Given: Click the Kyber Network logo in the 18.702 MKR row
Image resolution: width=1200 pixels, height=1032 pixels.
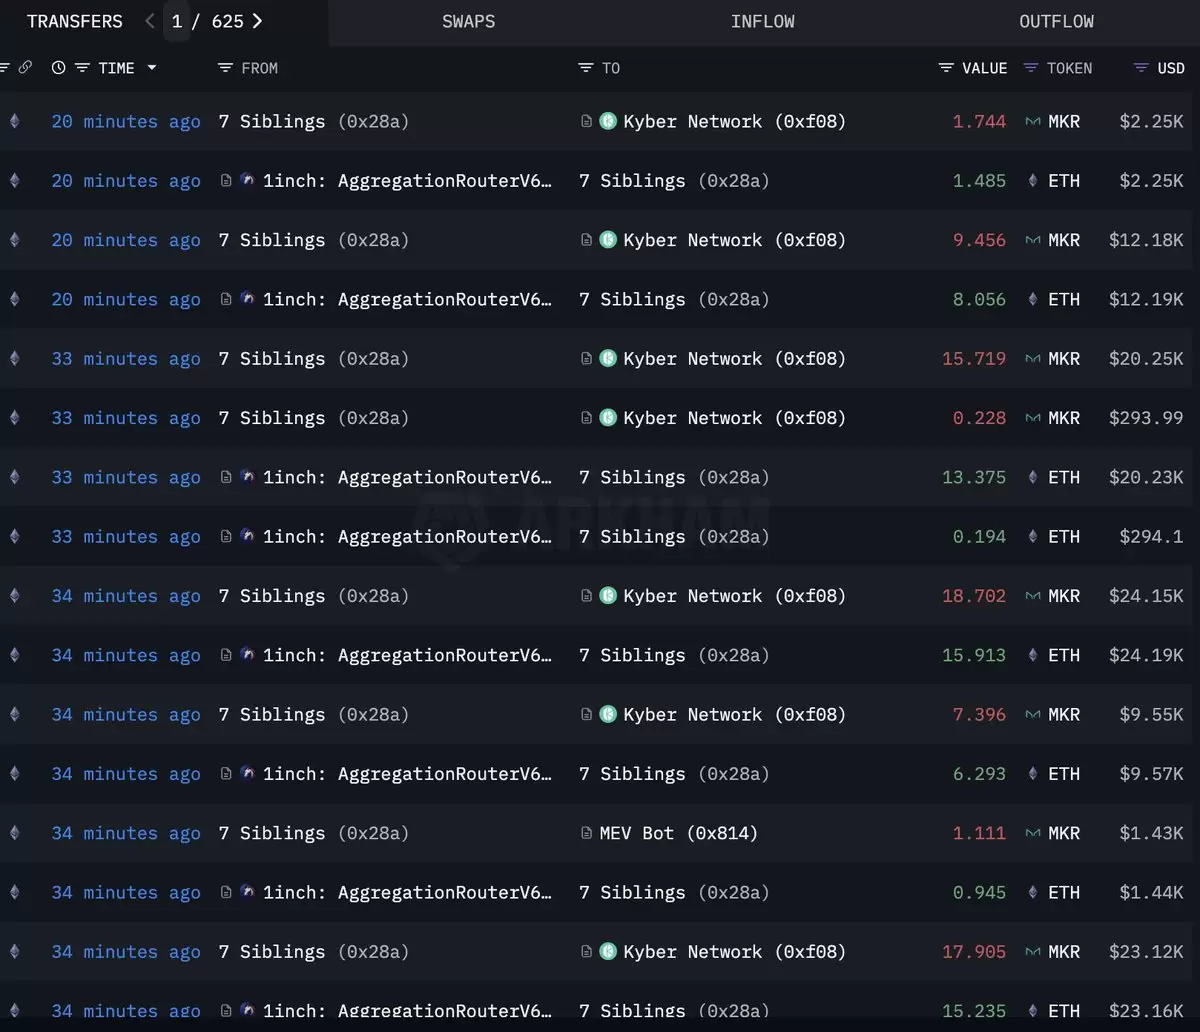Looking at the screenshot, I should point(608,596).
